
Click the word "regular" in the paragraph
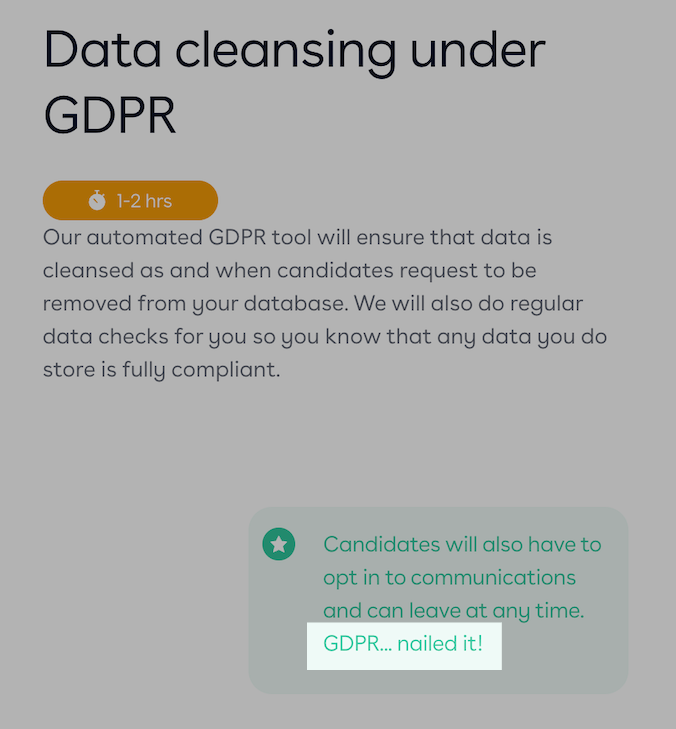[x=547, y=304]
